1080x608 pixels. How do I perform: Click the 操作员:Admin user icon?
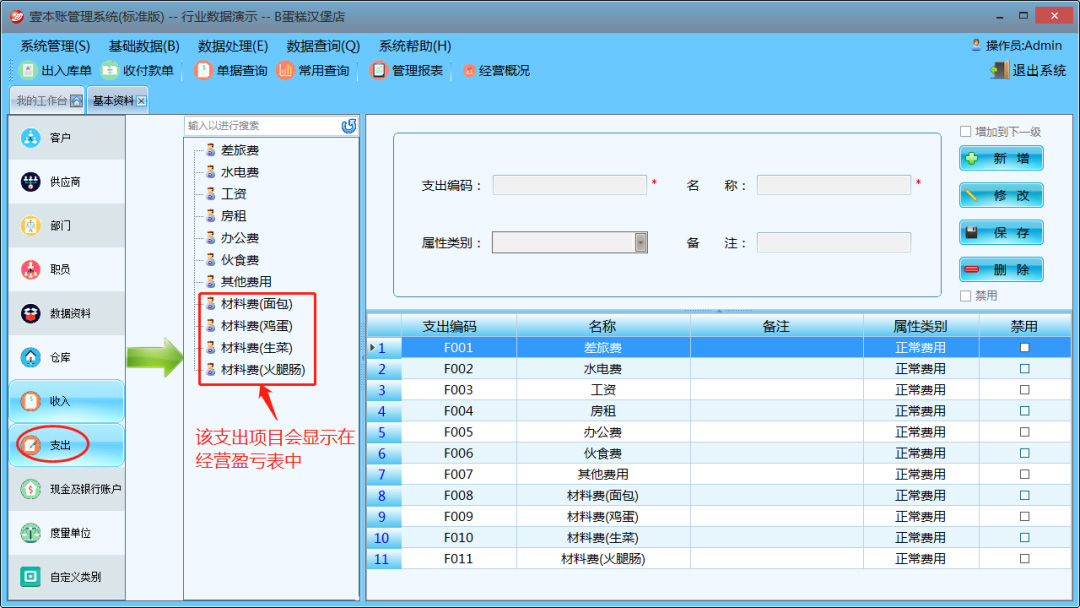[976, 45]
